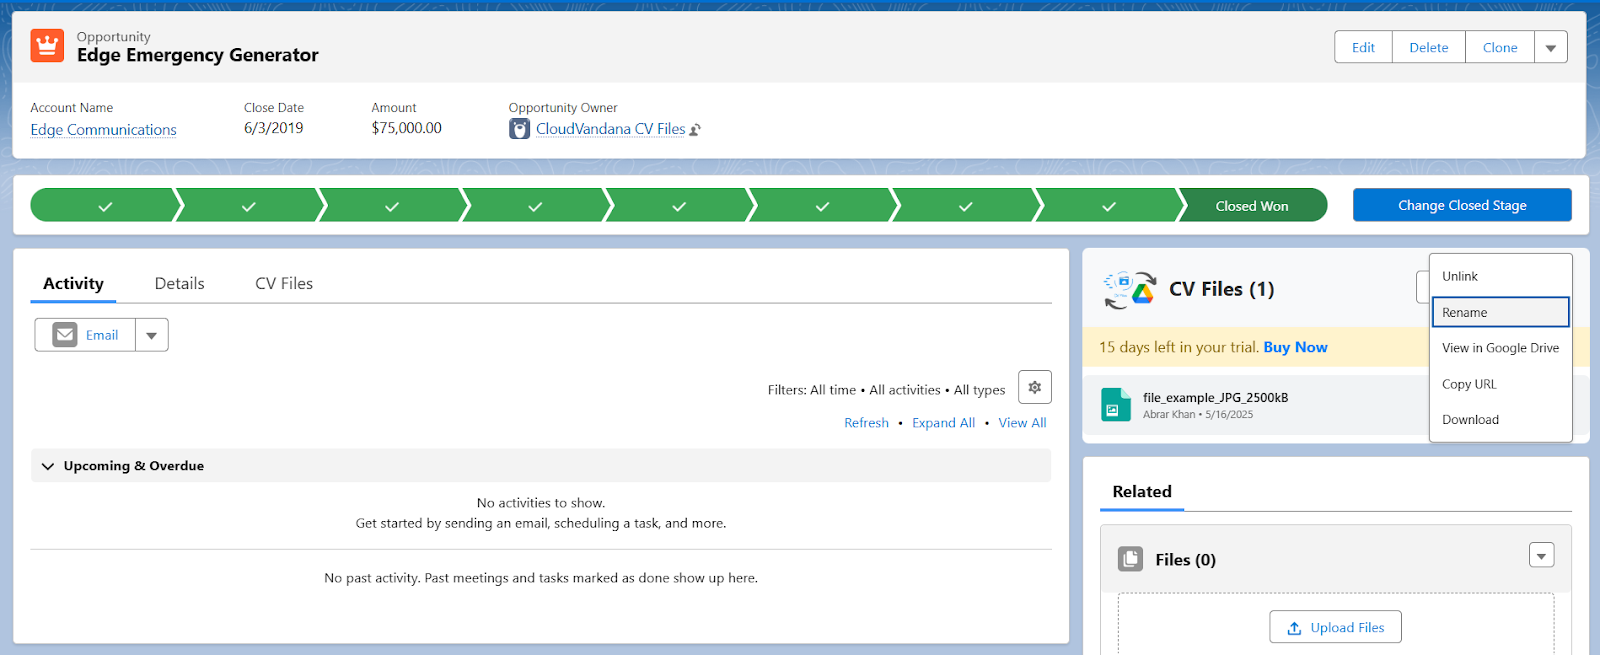
Task: Click the last checkmarked stage before Closed Won
Action: pos(1108,206)
